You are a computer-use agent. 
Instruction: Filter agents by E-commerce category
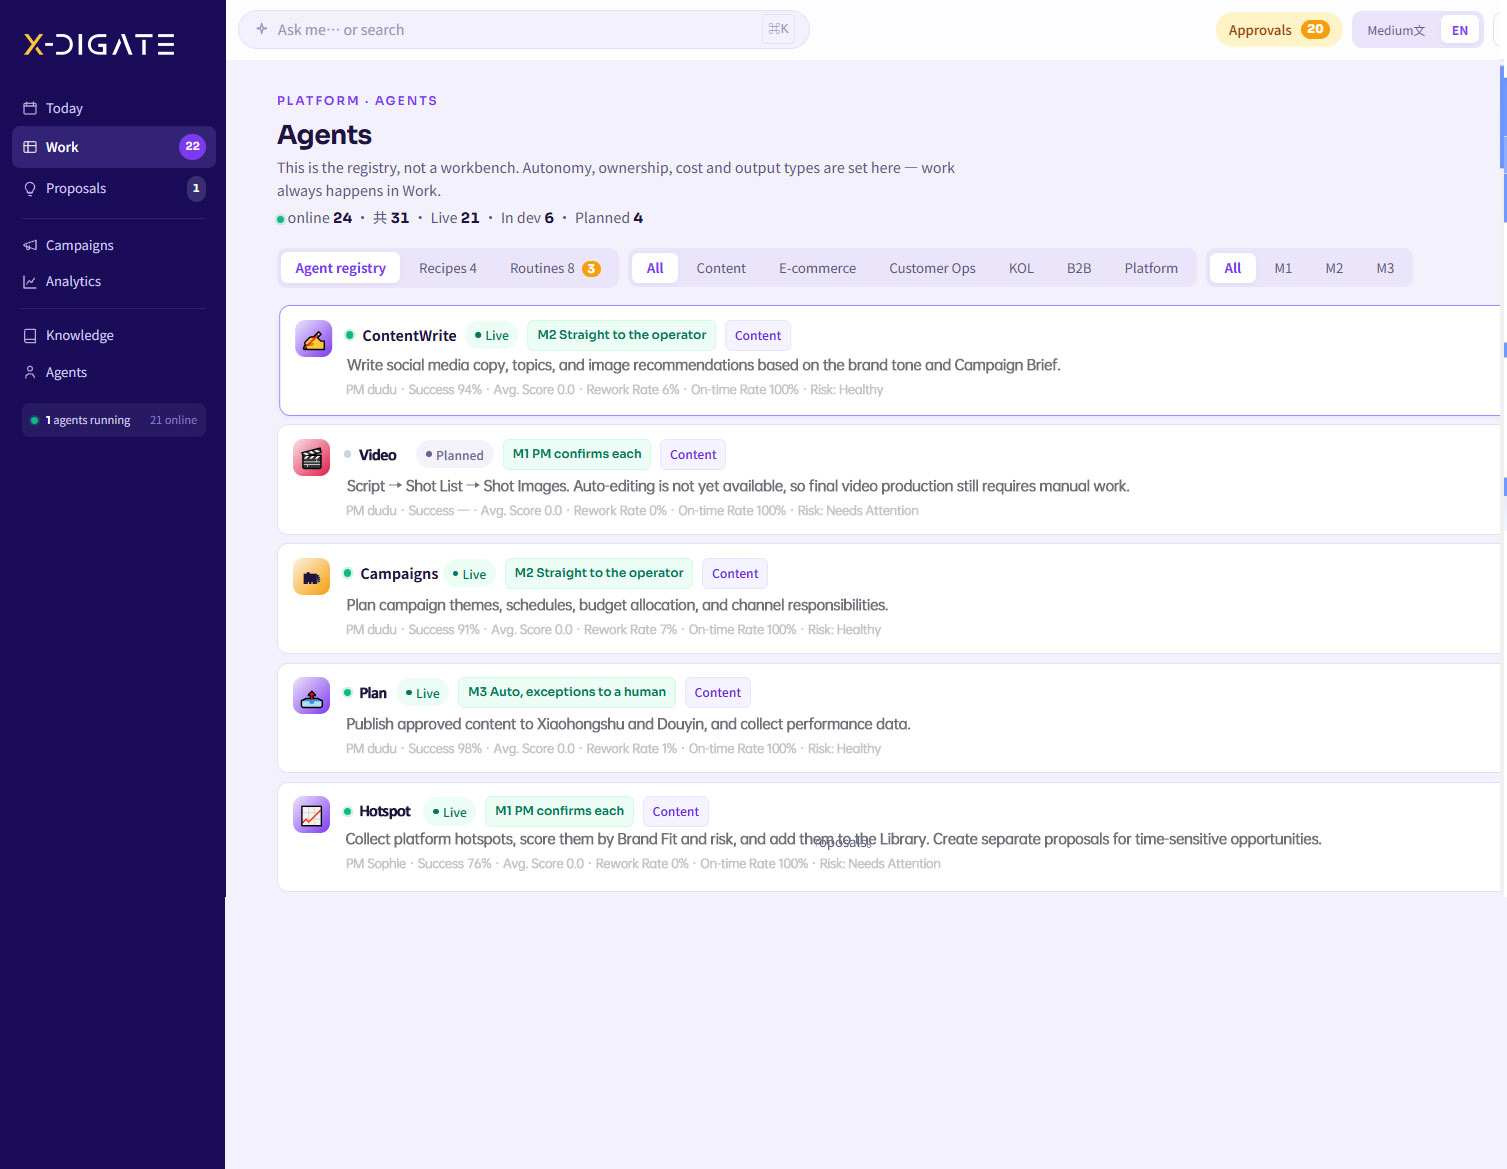pyautogui.click(x=817, y=268)
